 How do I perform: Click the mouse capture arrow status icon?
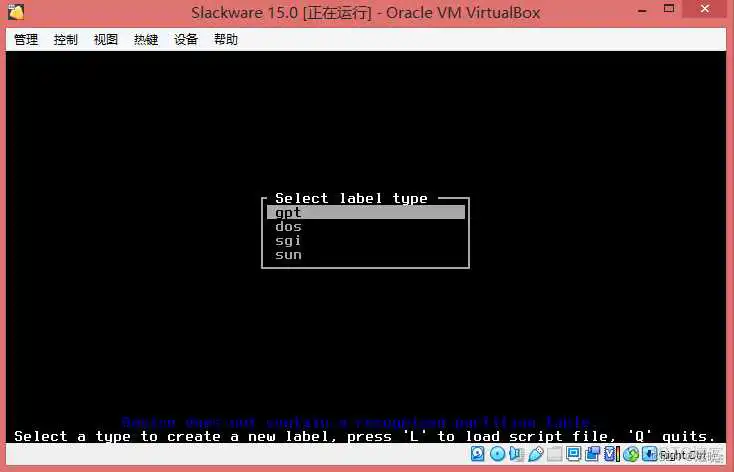tap(650, 453)
